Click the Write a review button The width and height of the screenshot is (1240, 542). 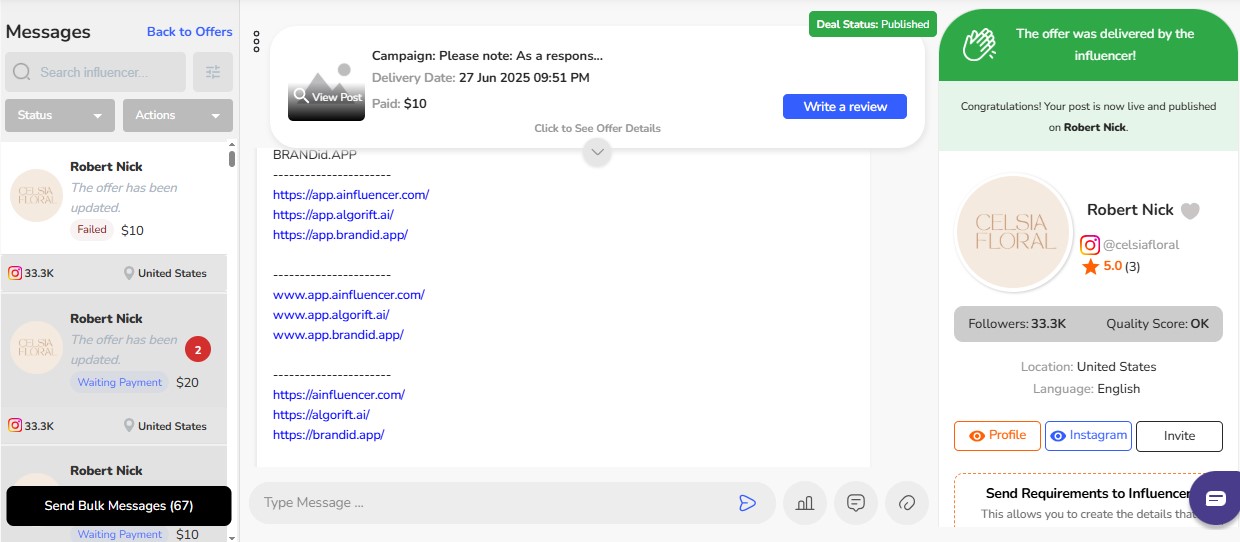pos(845,106)
